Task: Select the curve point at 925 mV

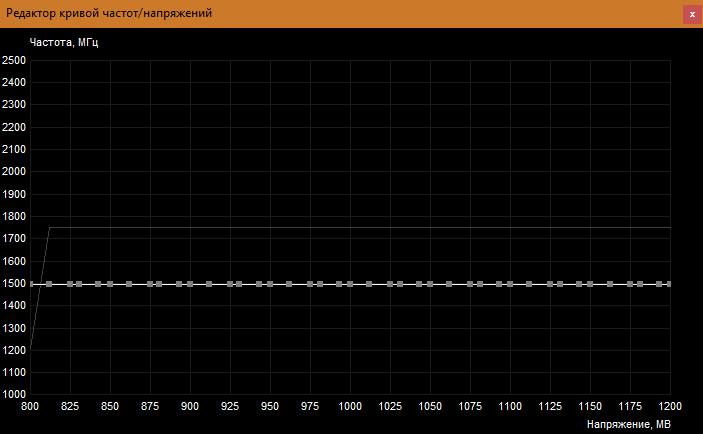Action: [x=230, y=284]
